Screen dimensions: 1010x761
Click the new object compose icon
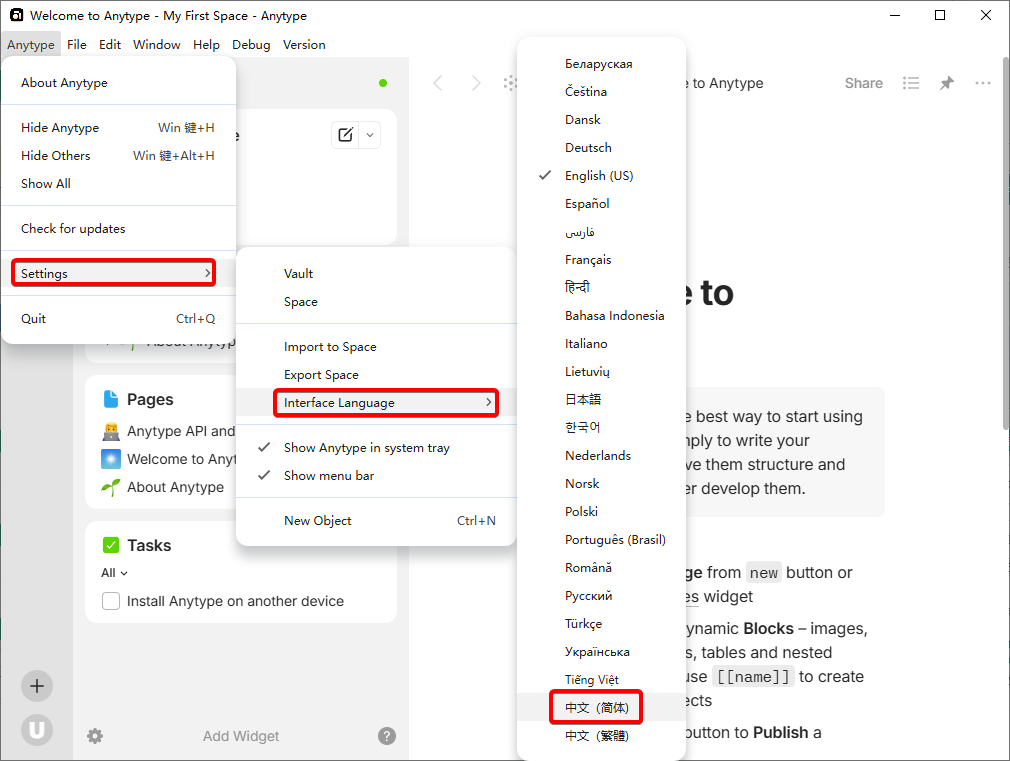[x=345, y=135]
